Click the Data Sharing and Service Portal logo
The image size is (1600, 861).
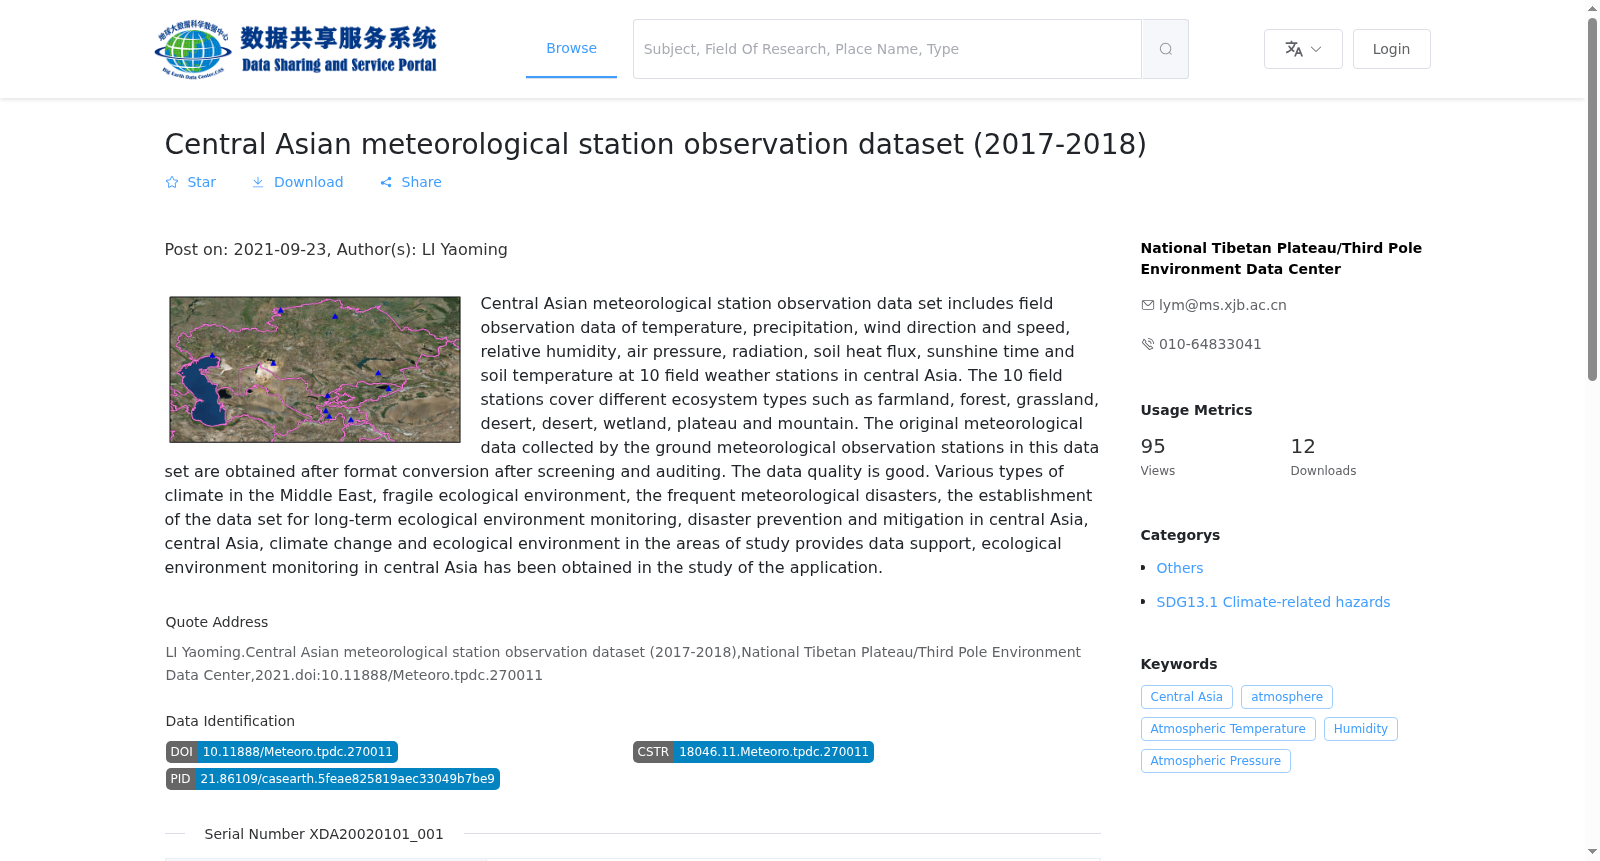(x=296, y=49)
